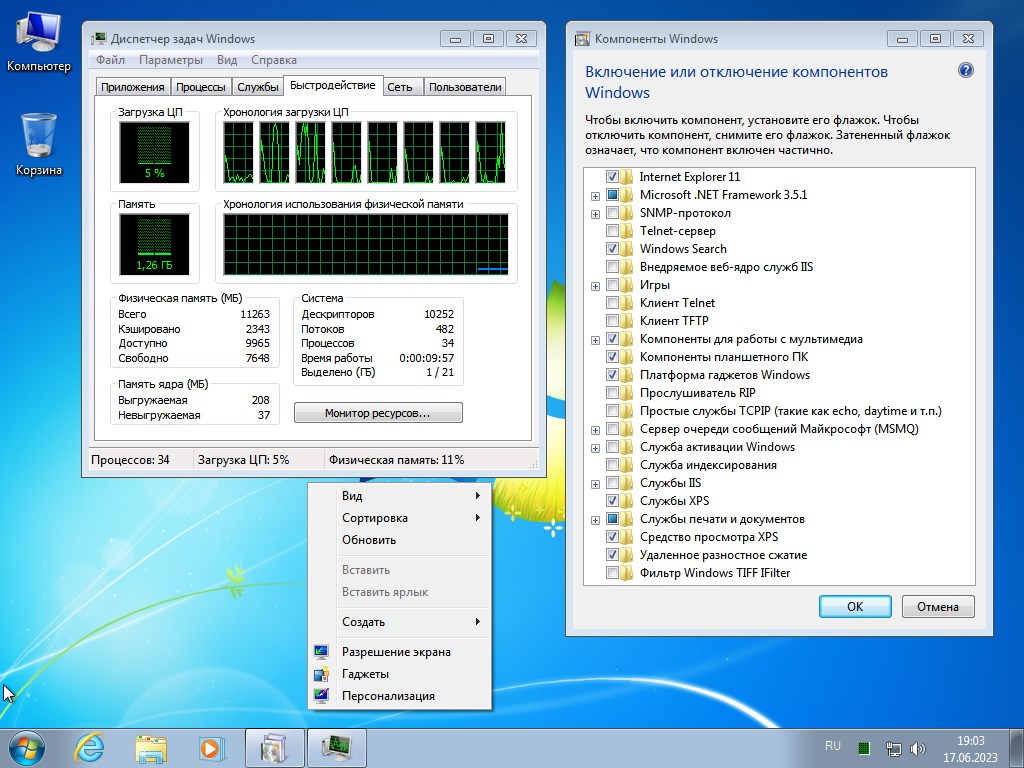This screenshot has width=1024, height=768.
Task: Switch to Task Manager taskbar button
Action: tap(337, 748)
